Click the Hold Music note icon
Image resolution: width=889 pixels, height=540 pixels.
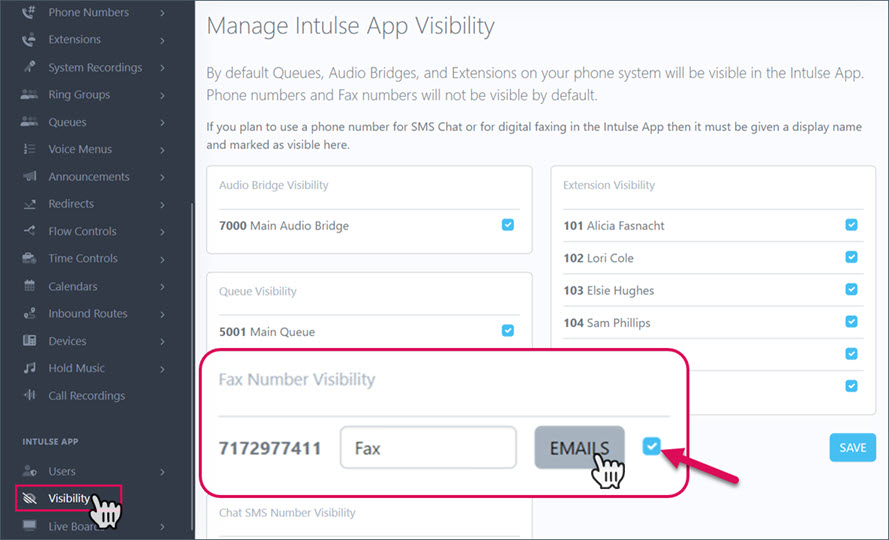coord(29,368)
